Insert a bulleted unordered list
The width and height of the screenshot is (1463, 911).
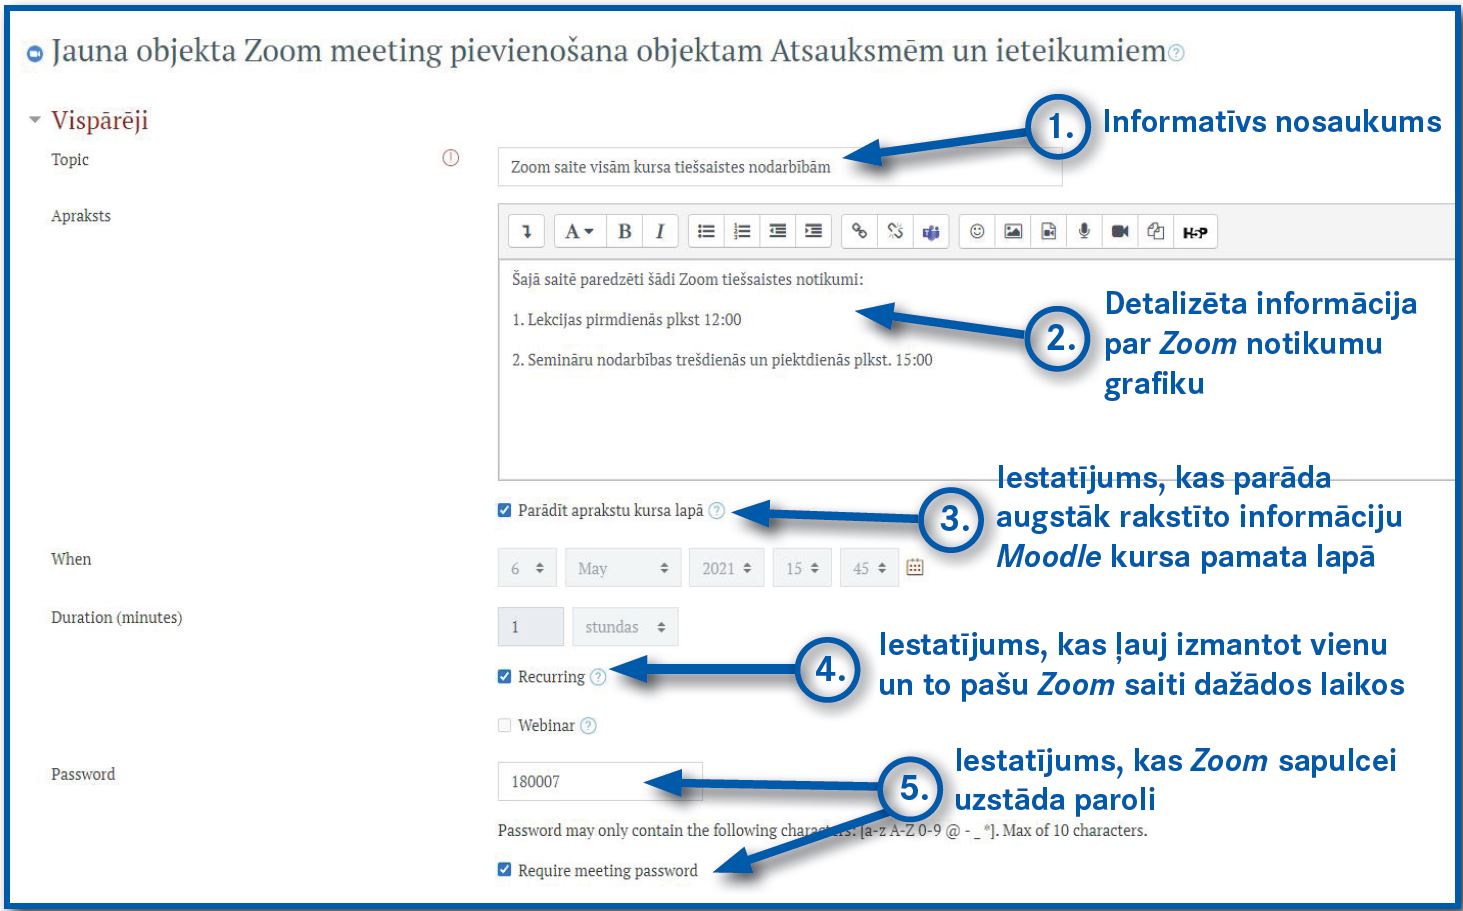706,232
